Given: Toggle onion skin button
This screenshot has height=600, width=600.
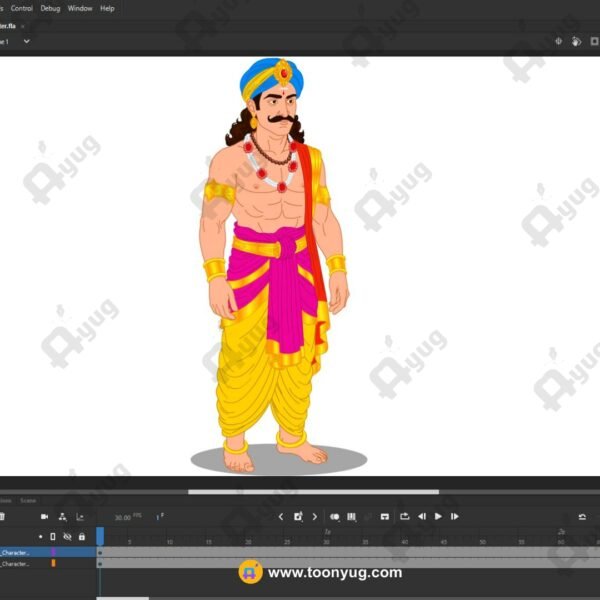Looking at the screenshot, I should point(334,517).
